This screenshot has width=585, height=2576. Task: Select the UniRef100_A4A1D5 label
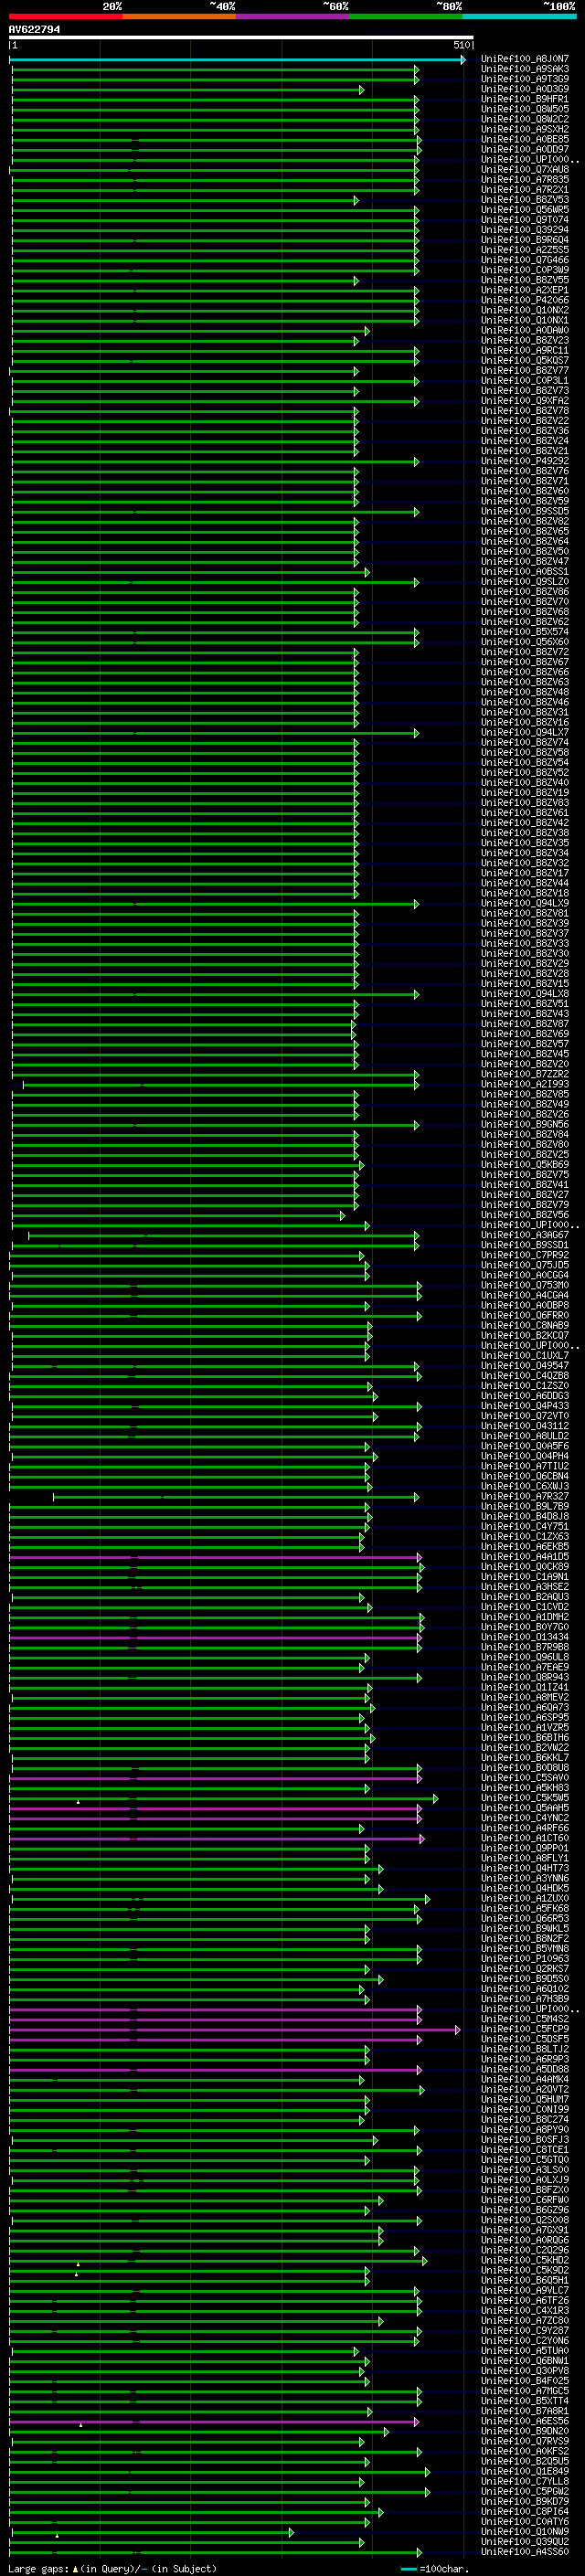pos(525,1558)
